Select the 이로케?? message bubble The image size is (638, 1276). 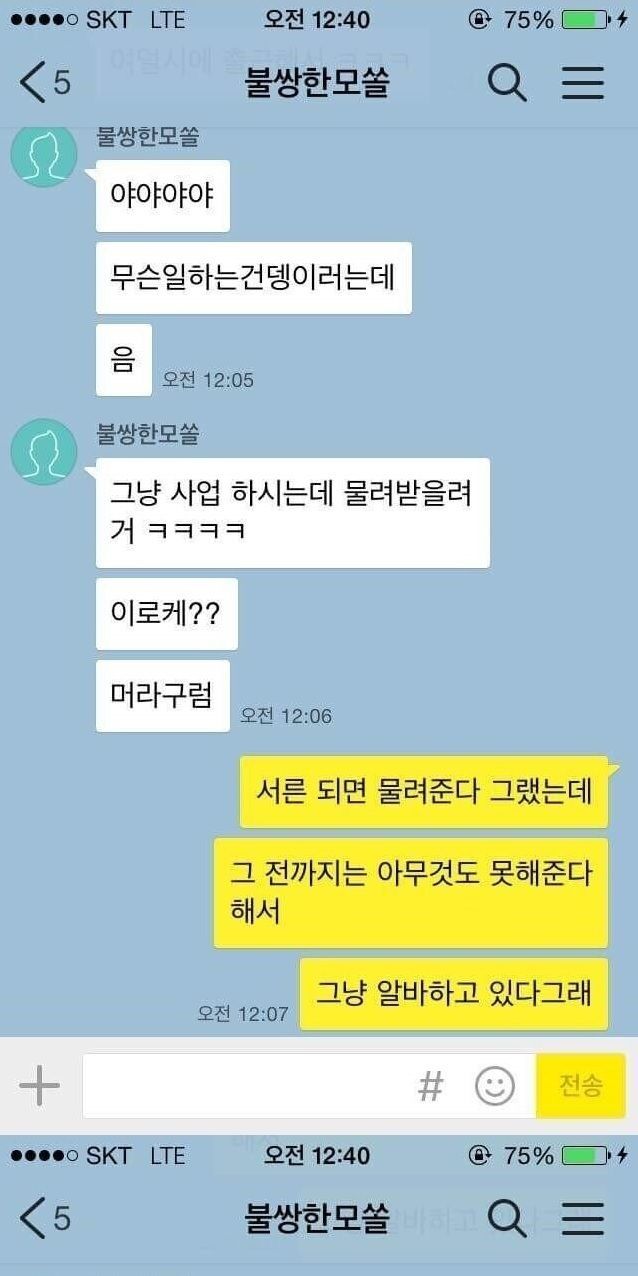click(167, 614)
